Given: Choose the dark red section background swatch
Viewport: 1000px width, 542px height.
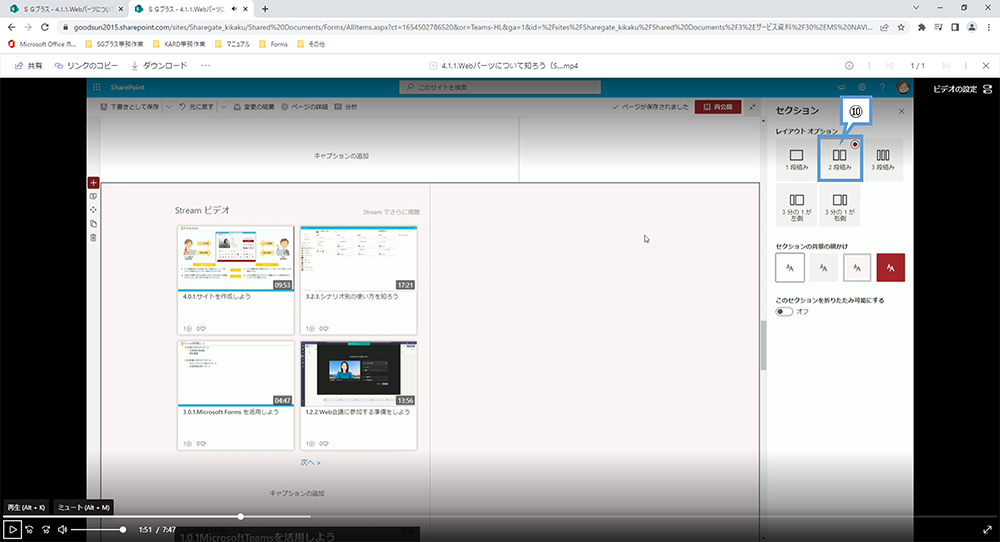Looking at the screenshot, I should tap(890, 268).
